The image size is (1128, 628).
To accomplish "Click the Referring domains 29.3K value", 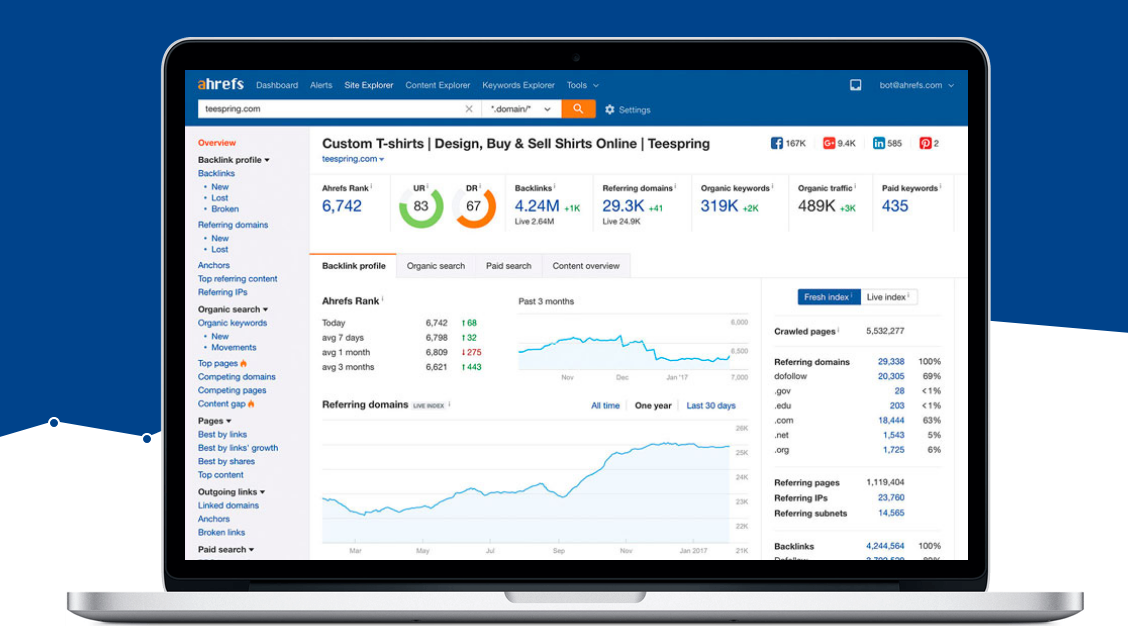I will (623, 206).
